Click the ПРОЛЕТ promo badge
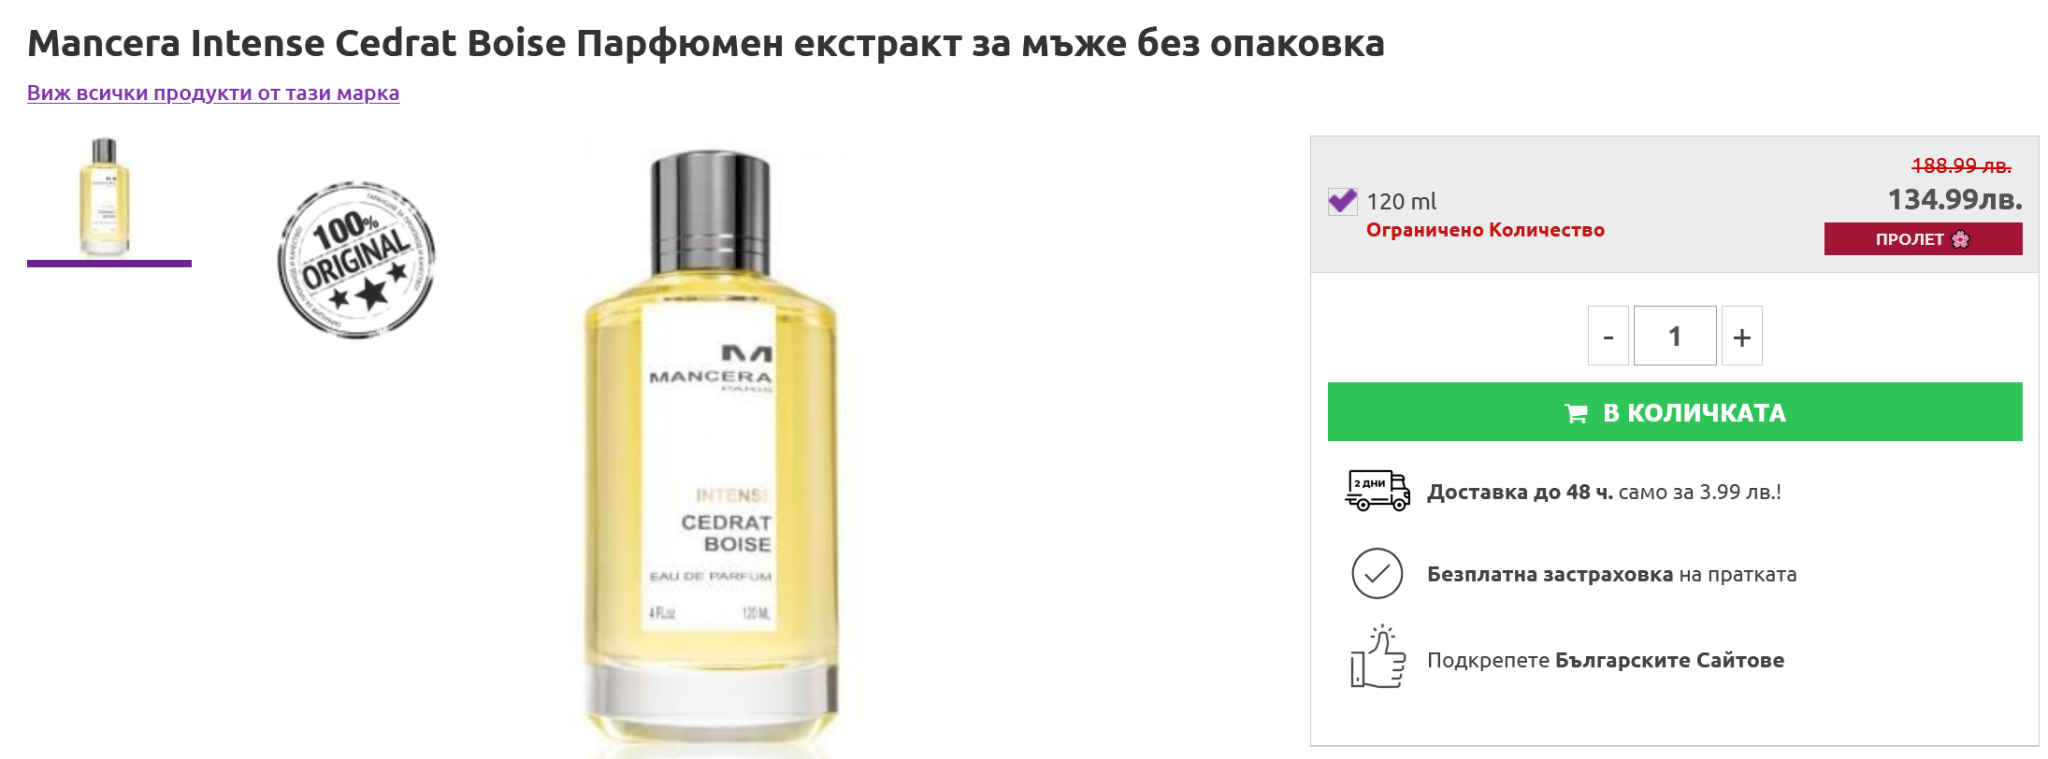 tap(1923, 239)
